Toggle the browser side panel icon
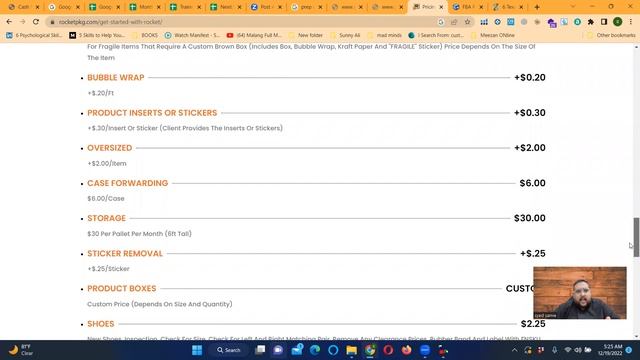 tap(604, 22)
